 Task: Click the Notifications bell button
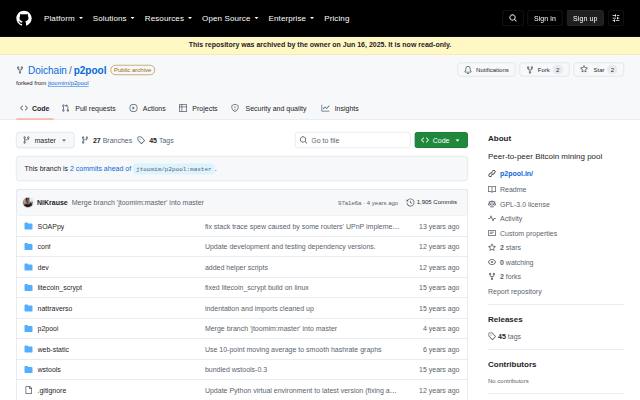tap(486, 70)
